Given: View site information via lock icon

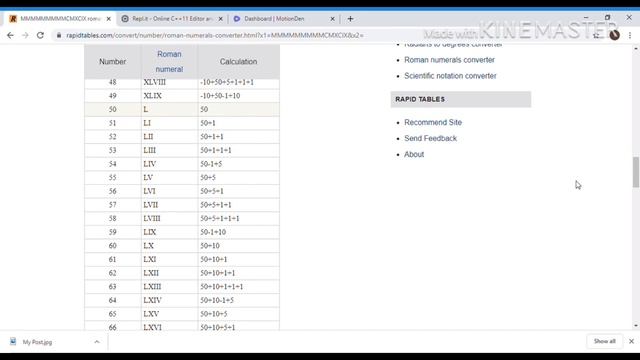Looking at the screenshot, I should (x=59, y=36).
